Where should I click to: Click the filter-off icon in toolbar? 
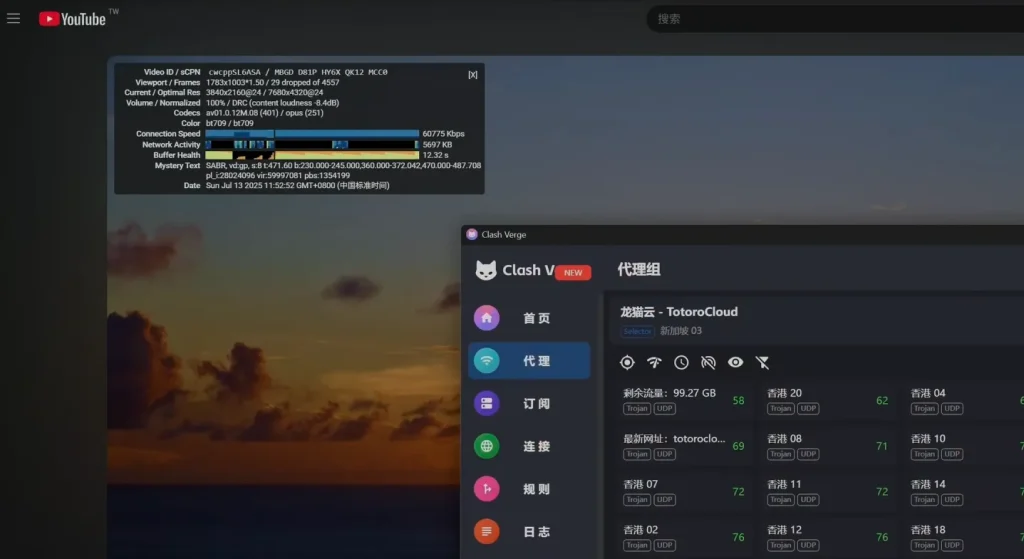(762, 362)
